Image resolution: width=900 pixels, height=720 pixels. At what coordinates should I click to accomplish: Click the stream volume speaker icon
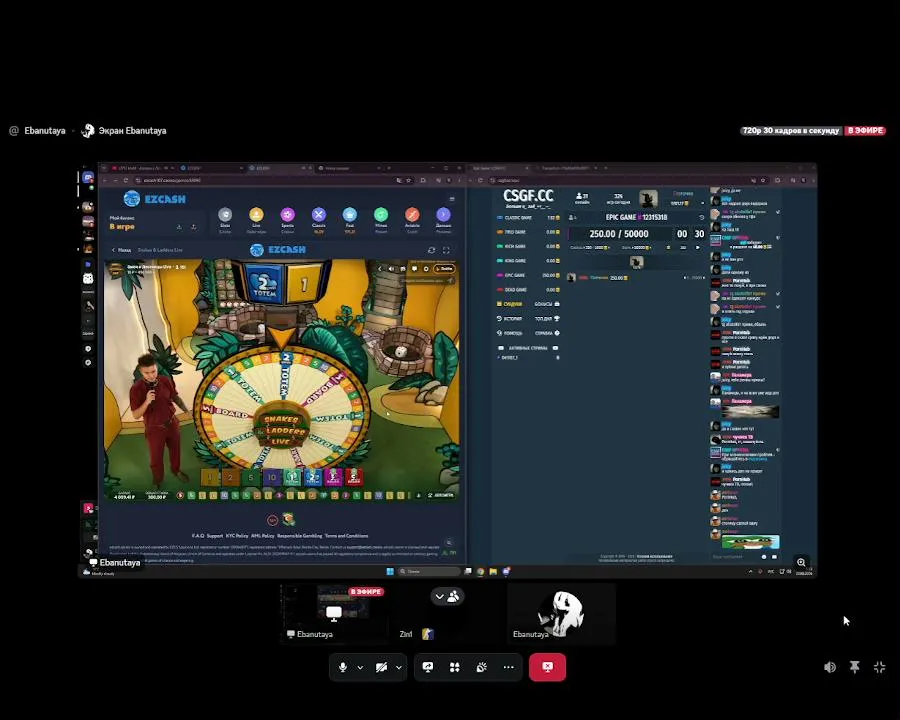[830, 667]
